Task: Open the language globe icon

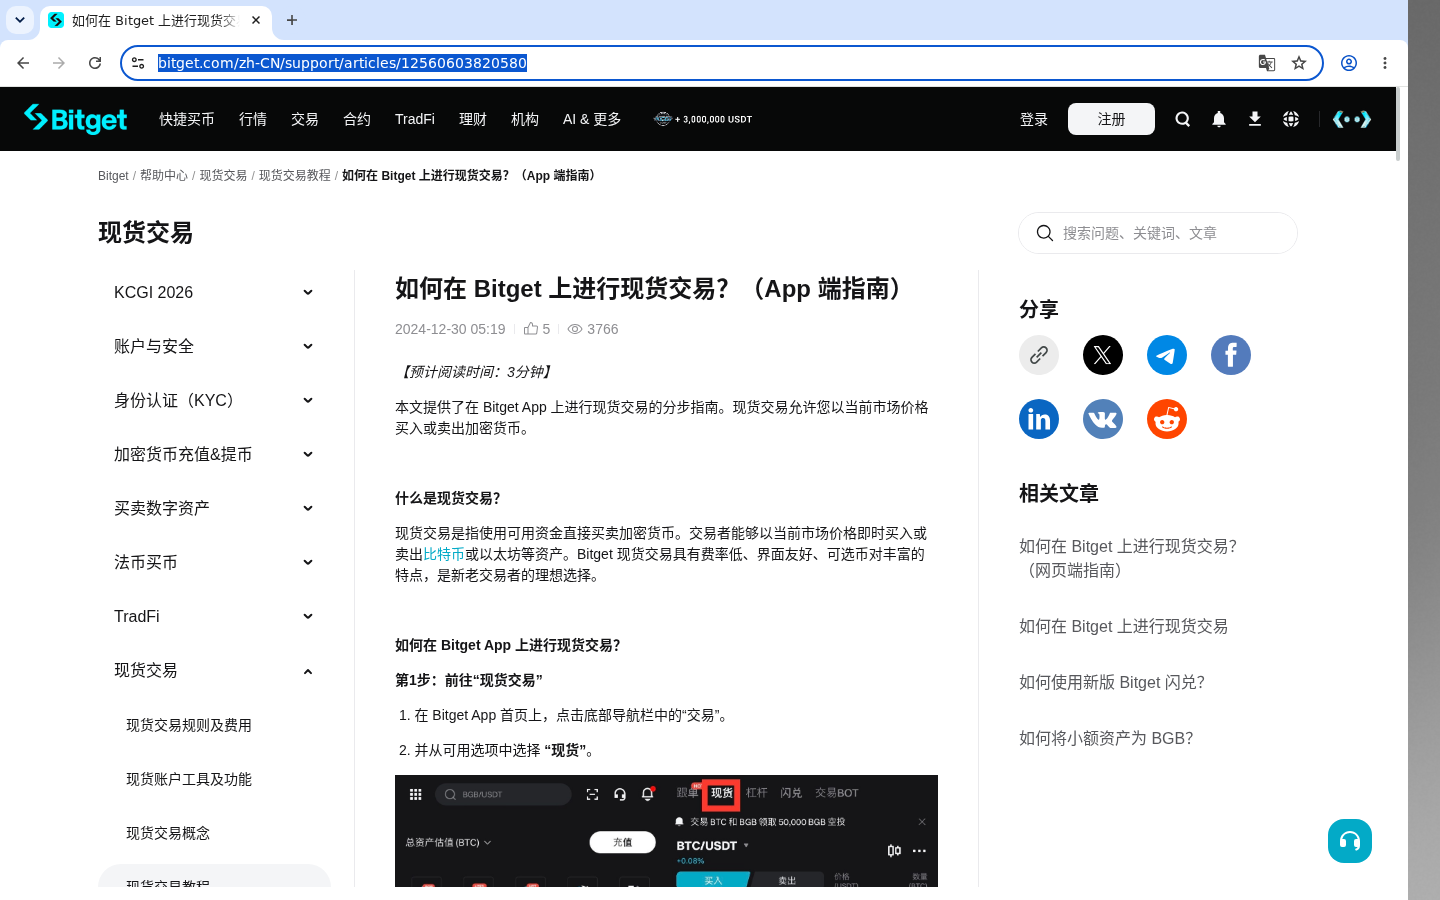Action: pyautogui.click(x=1291, y=119)
